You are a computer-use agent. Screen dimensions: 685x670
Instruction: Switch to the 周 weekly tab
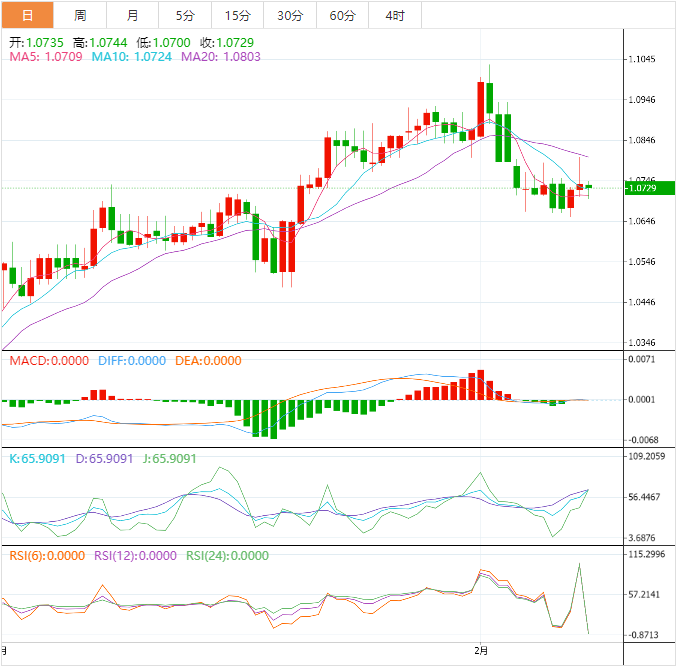[80, 15]
